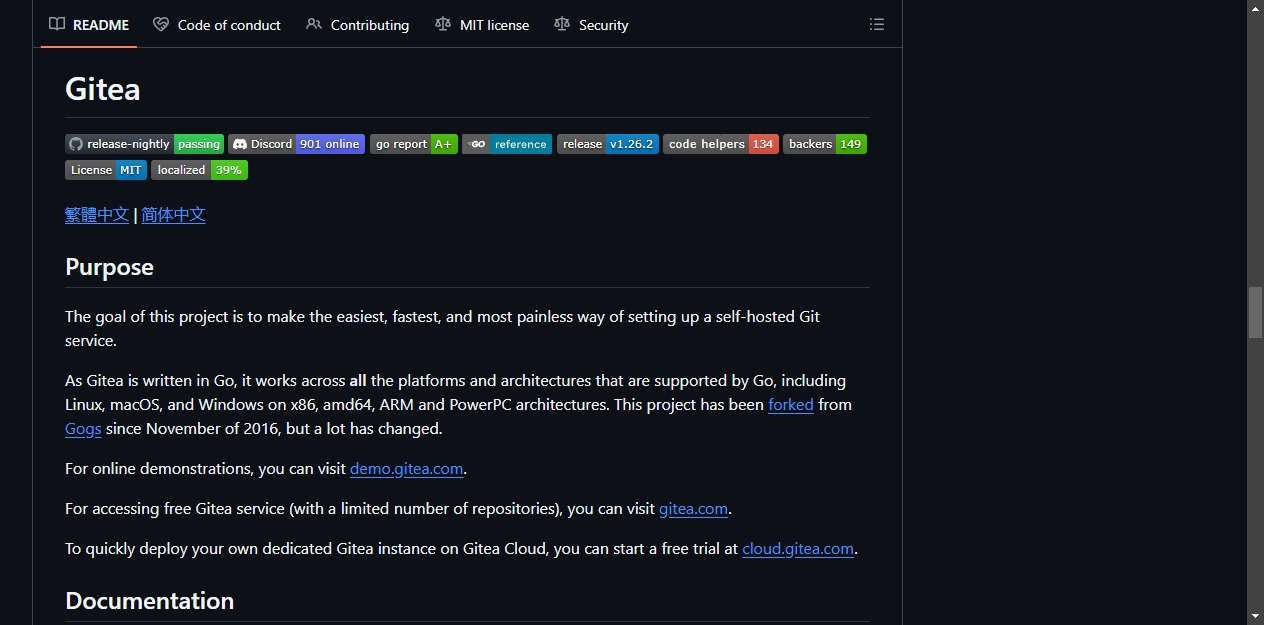Image resolution: width=1264 pixels, height=625 pixels.
Task: Open the go report A+ badge
Action: point(414,144)
